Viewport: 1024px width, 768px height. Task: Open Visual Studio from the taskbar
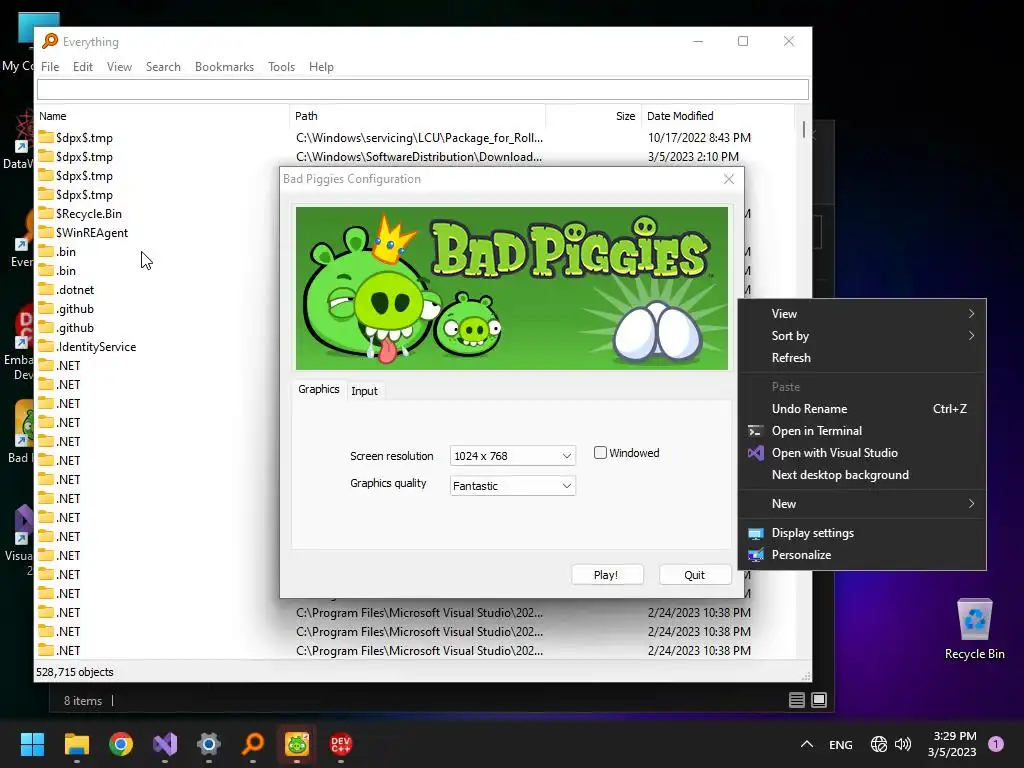pos(165,744)
